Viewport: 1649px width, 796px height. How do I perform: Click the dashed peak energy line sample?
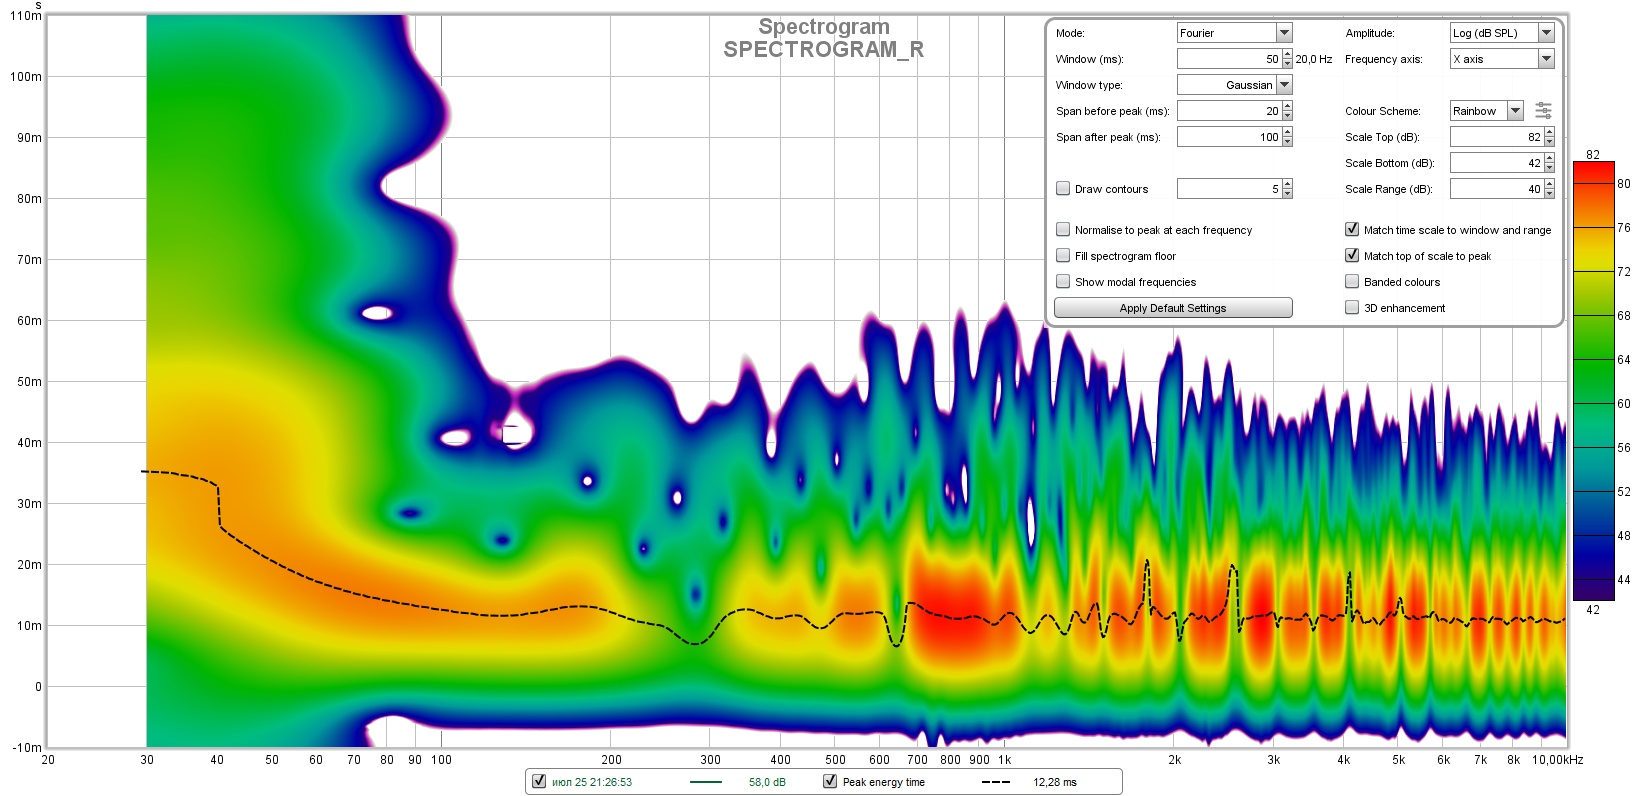[x=995, y=782]
